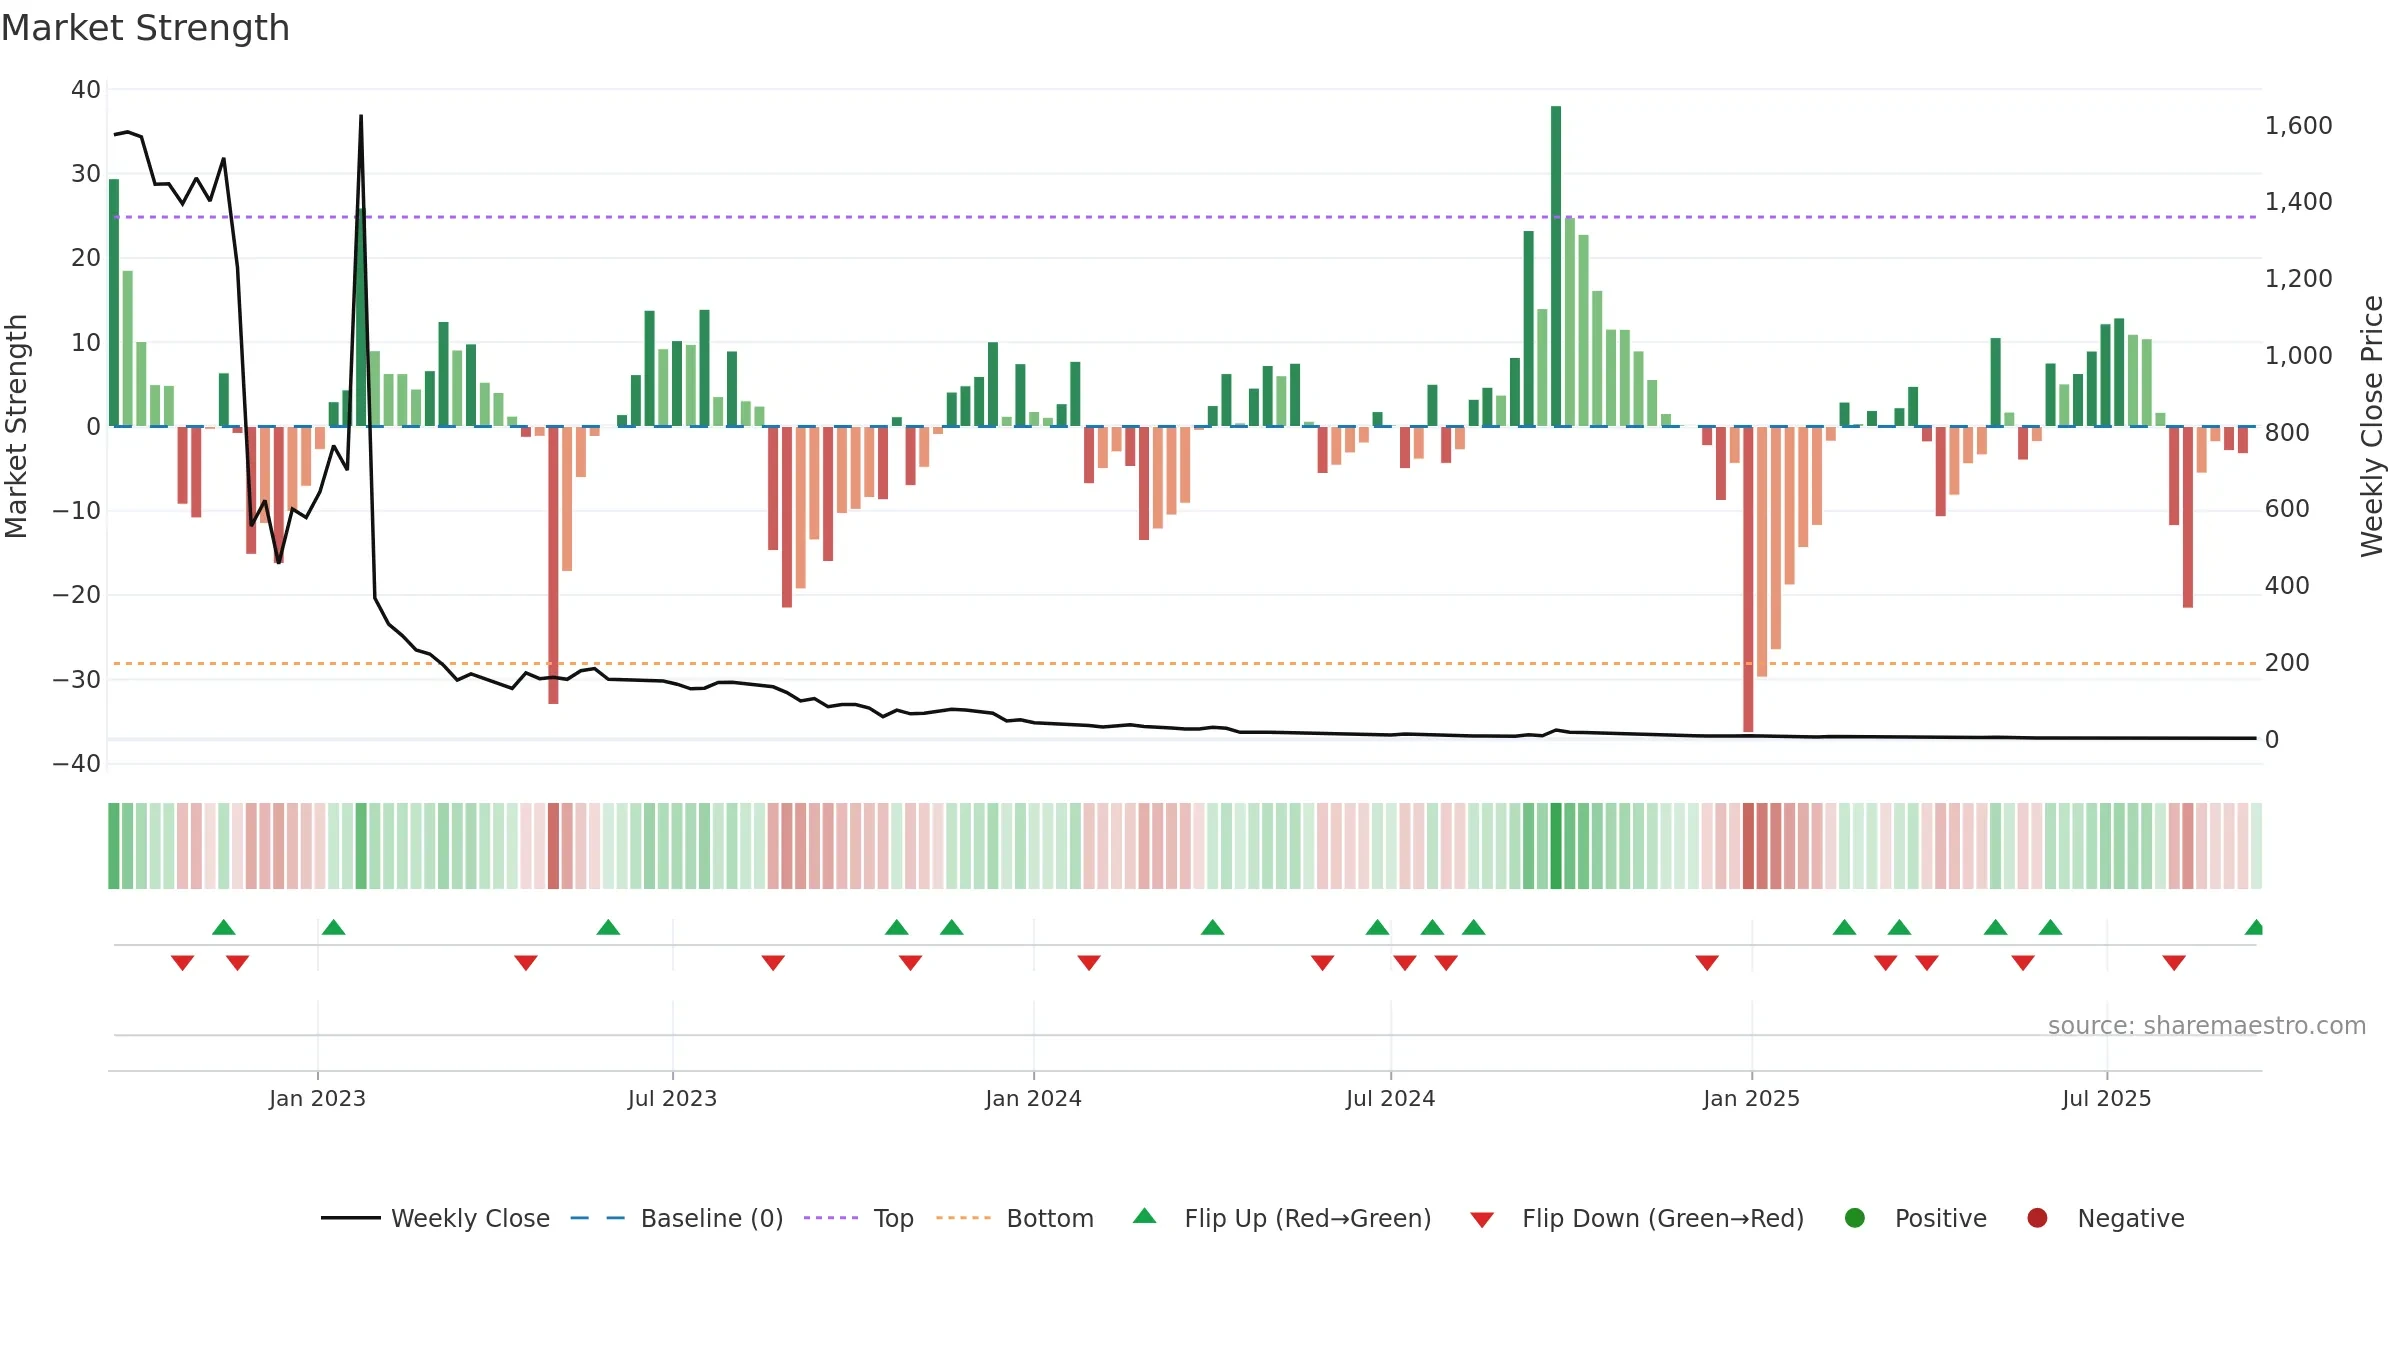Click the deepest red bar near -36
The height and width of the screenshot is (1350, 2400).
click(x=1748, y=579)
